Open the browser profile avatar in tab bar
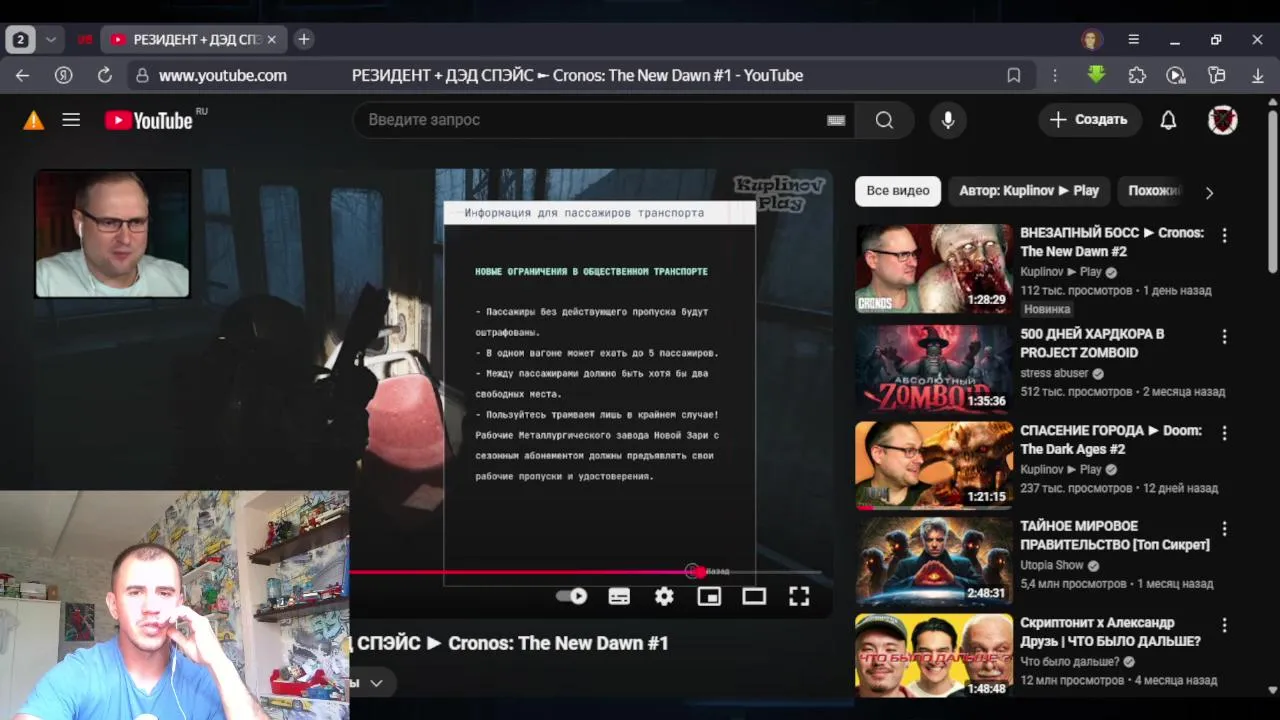The width and height of the screenshot is (1280, 720). pyautogui.click(x=1091, y=40)
